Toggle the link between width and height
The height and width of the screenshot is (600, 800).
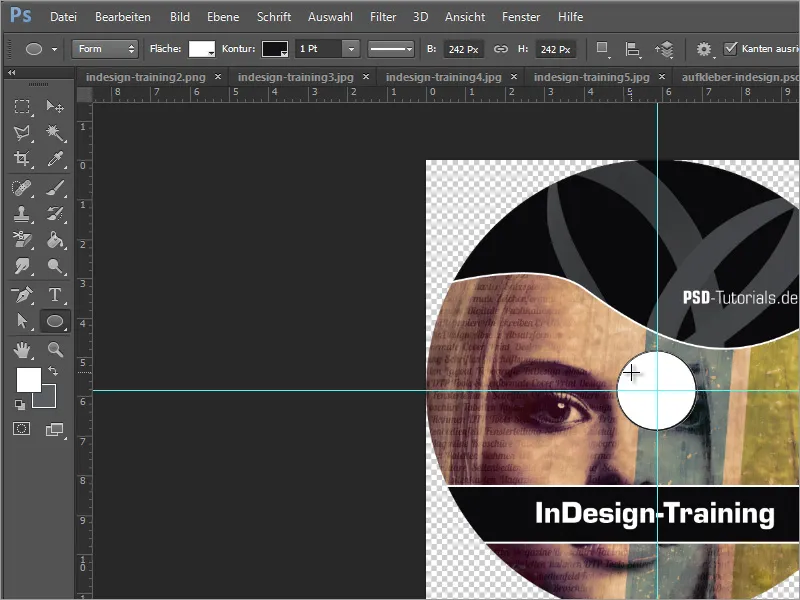pyautogui.click(x=501, y=49)
